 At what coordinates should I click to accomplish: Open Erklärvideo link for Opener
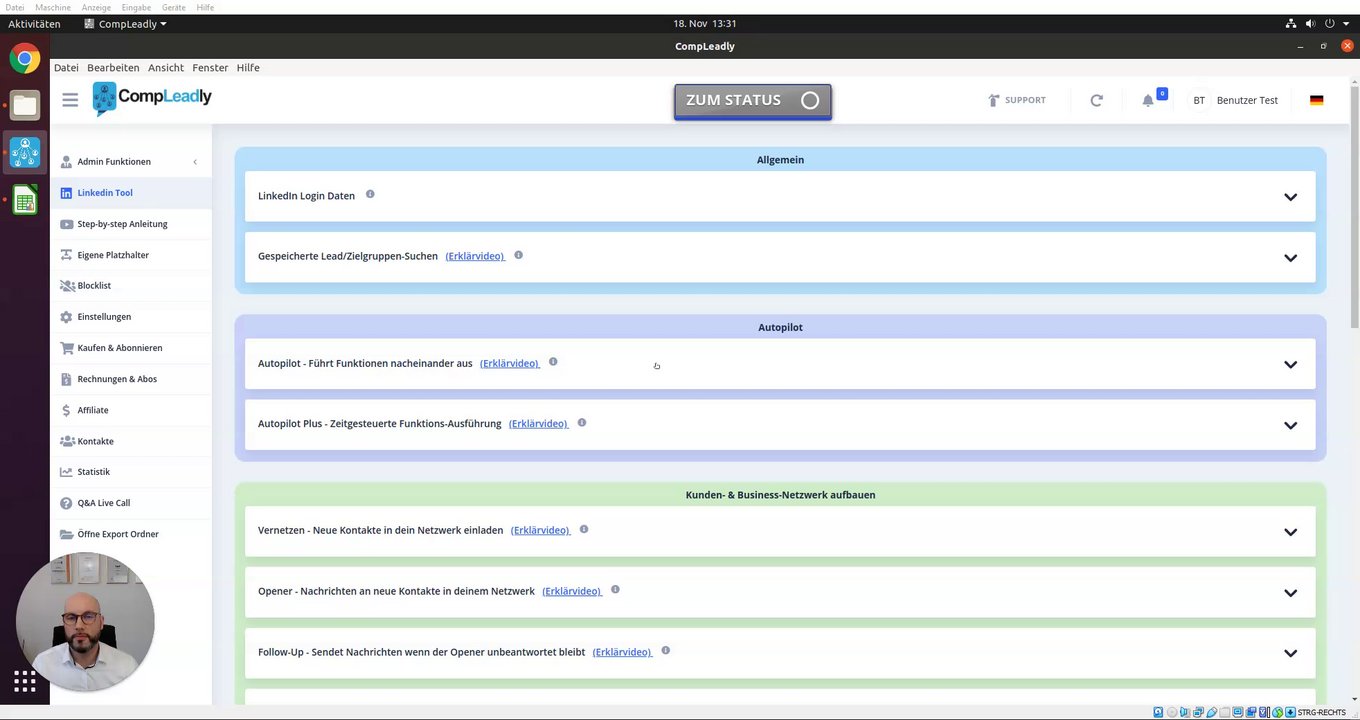[572, 591]
